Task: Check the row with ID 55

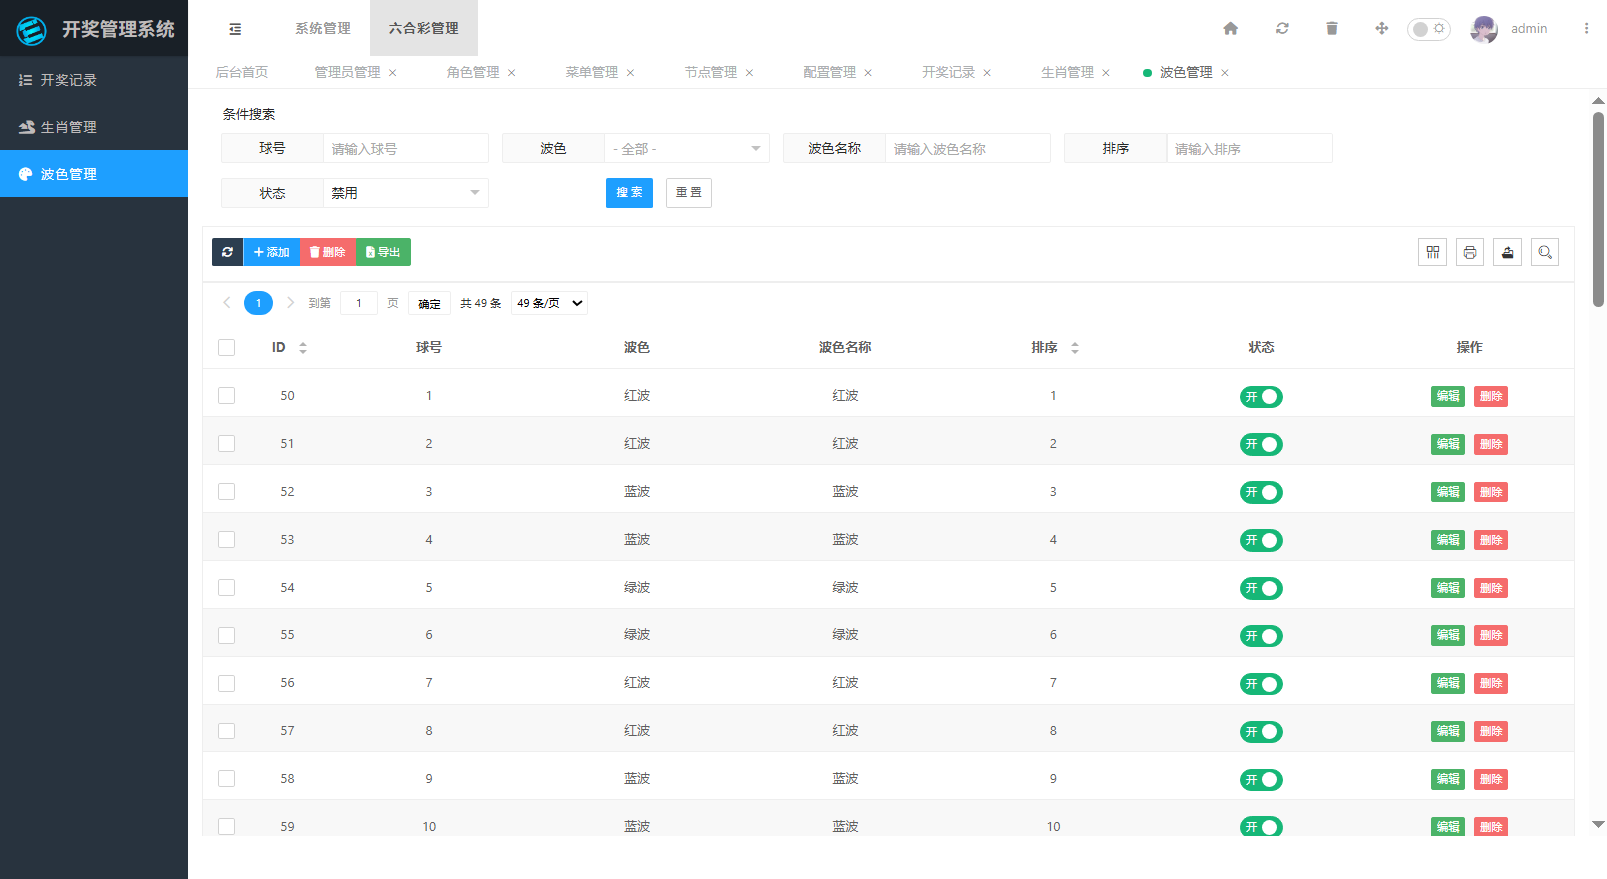Action: (227, 635)
